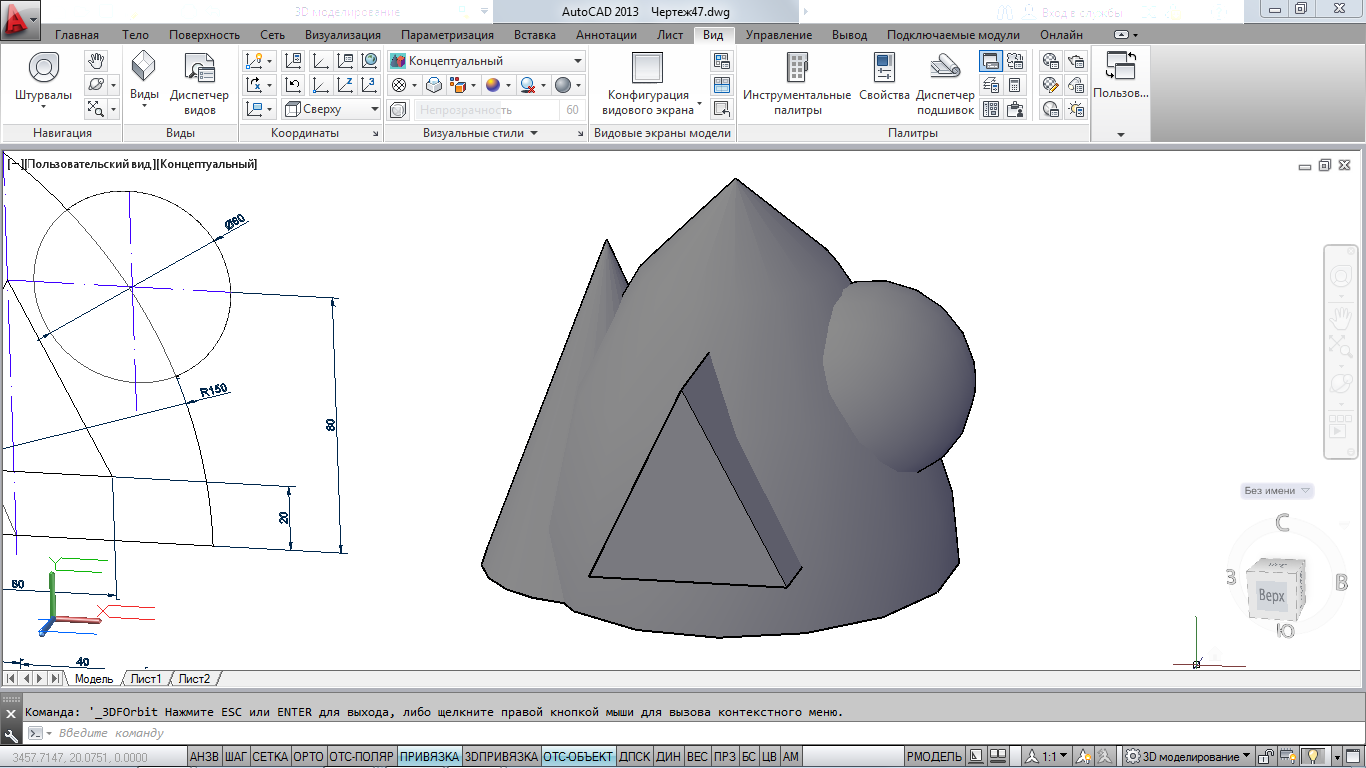Open the Концептуальный visual style dropdown
The height and width of the screenshot is (768, 1366).
[x=486, y=61]
